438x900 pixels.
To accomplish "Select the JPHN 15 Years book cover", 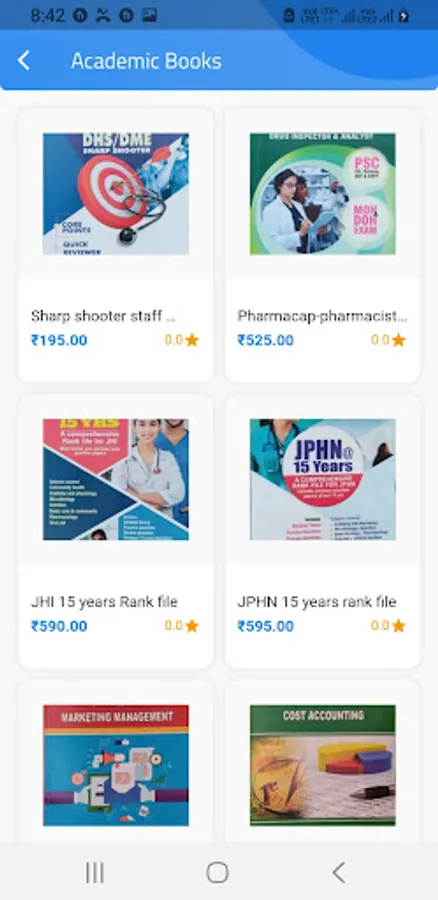I will coord(323,479).
